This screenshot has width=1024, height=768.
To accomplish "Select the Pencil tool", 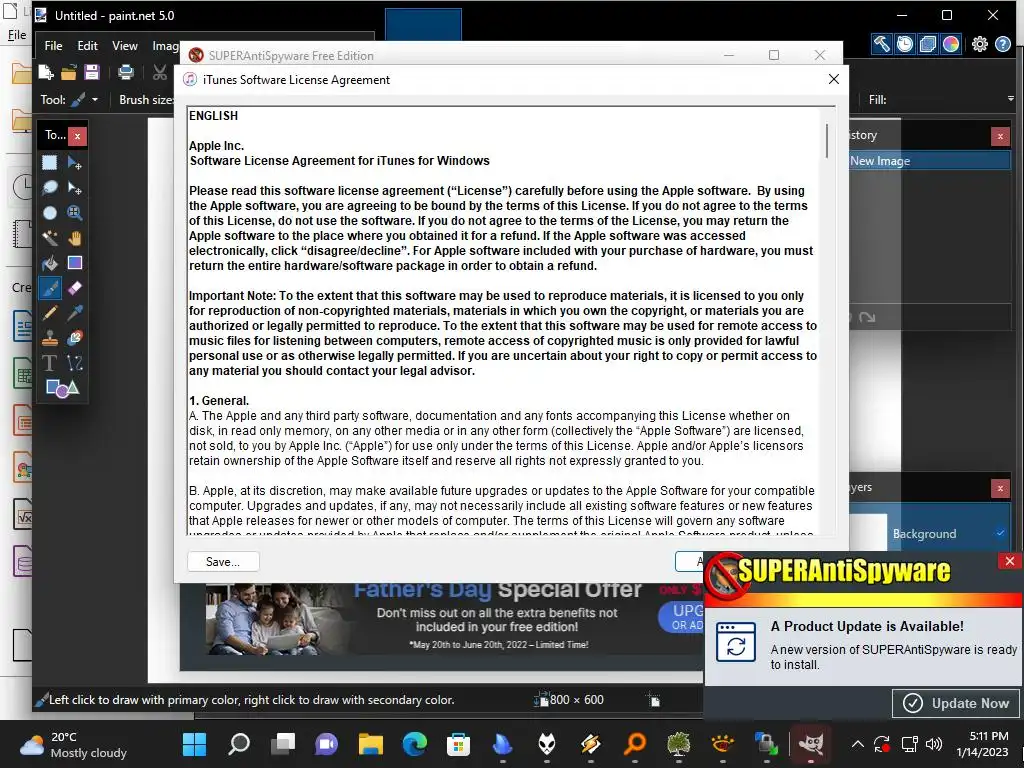I will [50, 313].
